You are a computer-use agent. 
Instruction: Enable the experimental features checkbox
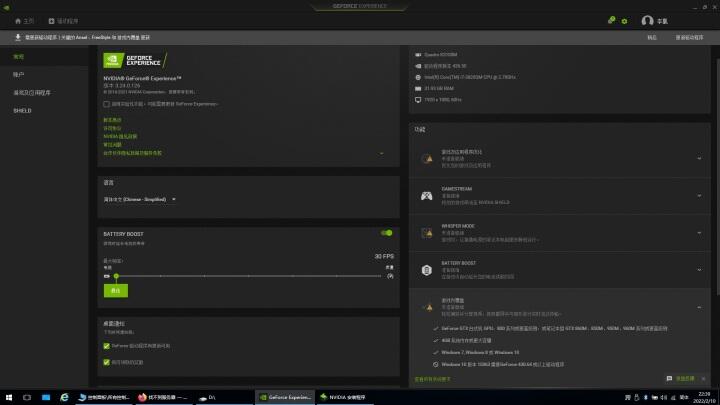[x=107, y=104]
